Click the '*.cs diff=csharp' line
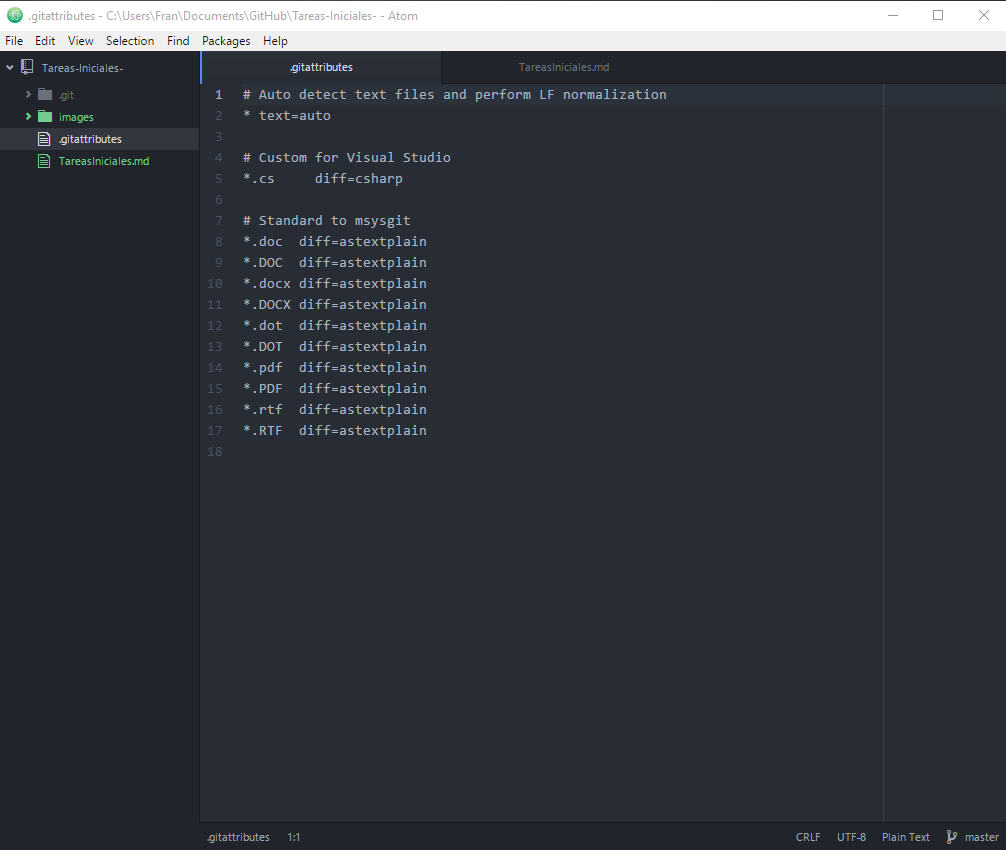1006x850 pixels. 323,179
